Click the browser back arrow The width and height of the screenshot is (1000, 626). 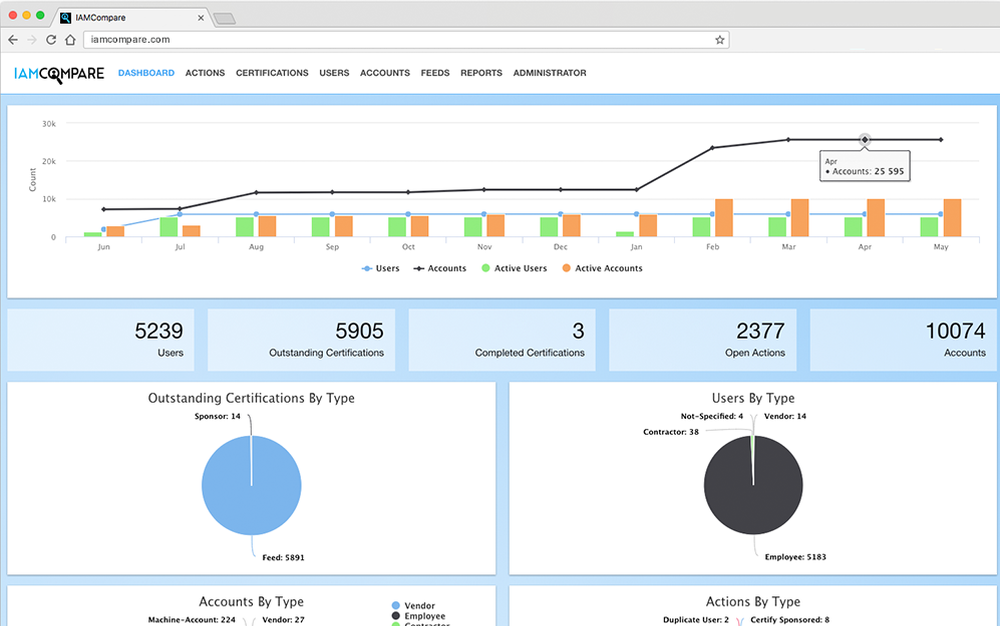coord(13,40)
